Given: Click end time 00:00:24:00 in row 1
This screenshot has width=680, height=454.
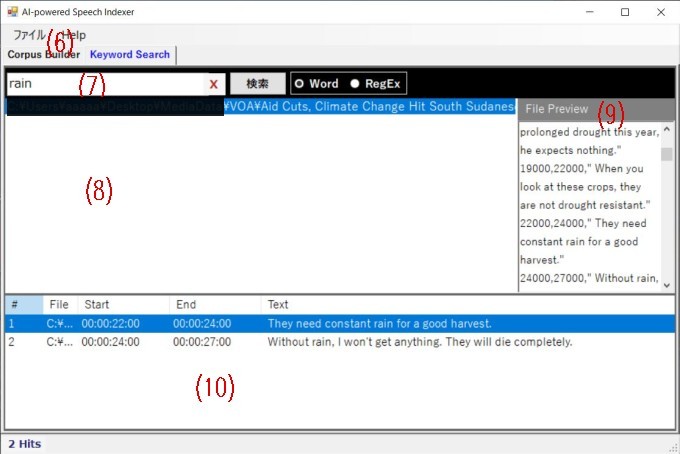Looking at the screenshot, I should coord(202,323).
